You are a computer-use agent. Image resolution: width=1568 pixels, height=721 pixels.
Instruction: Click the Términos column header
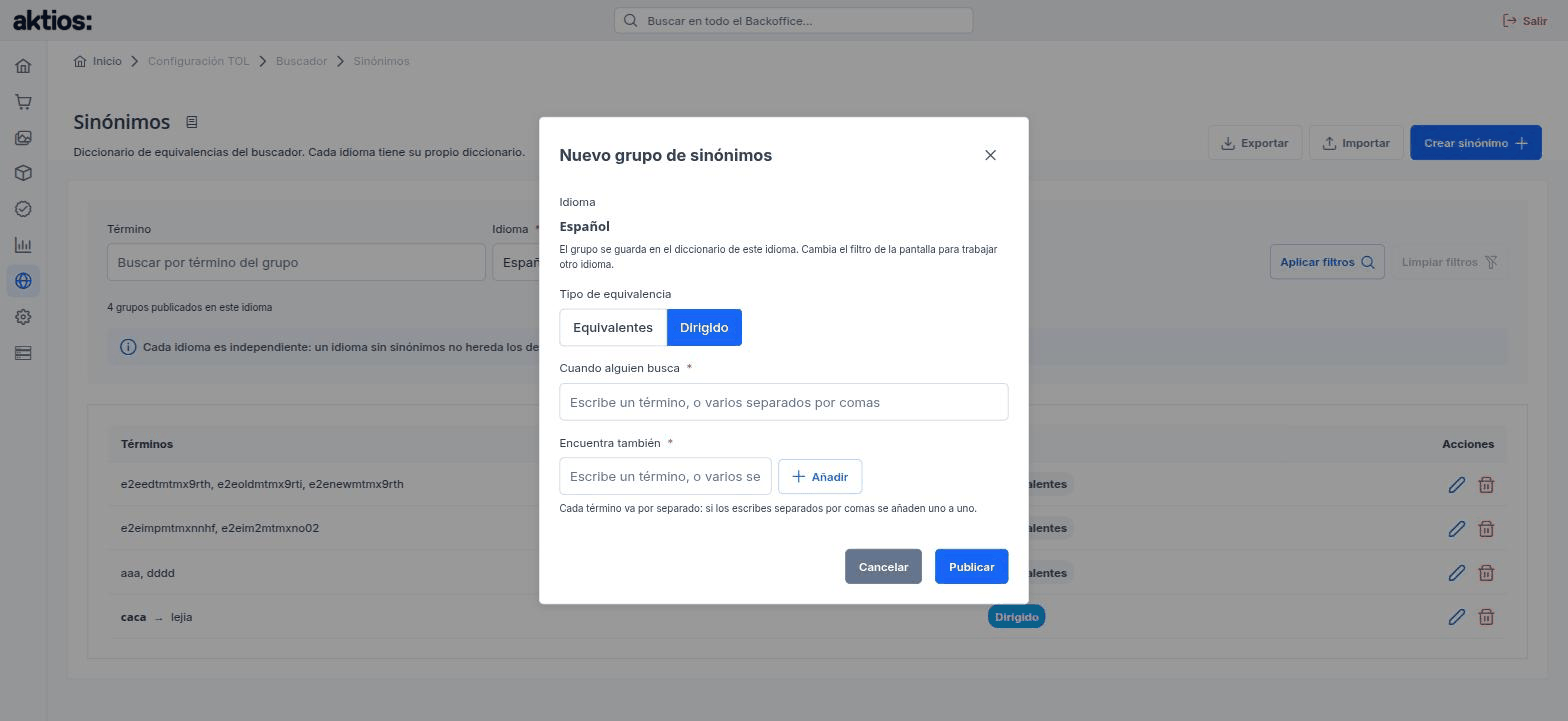pos(147,444)
